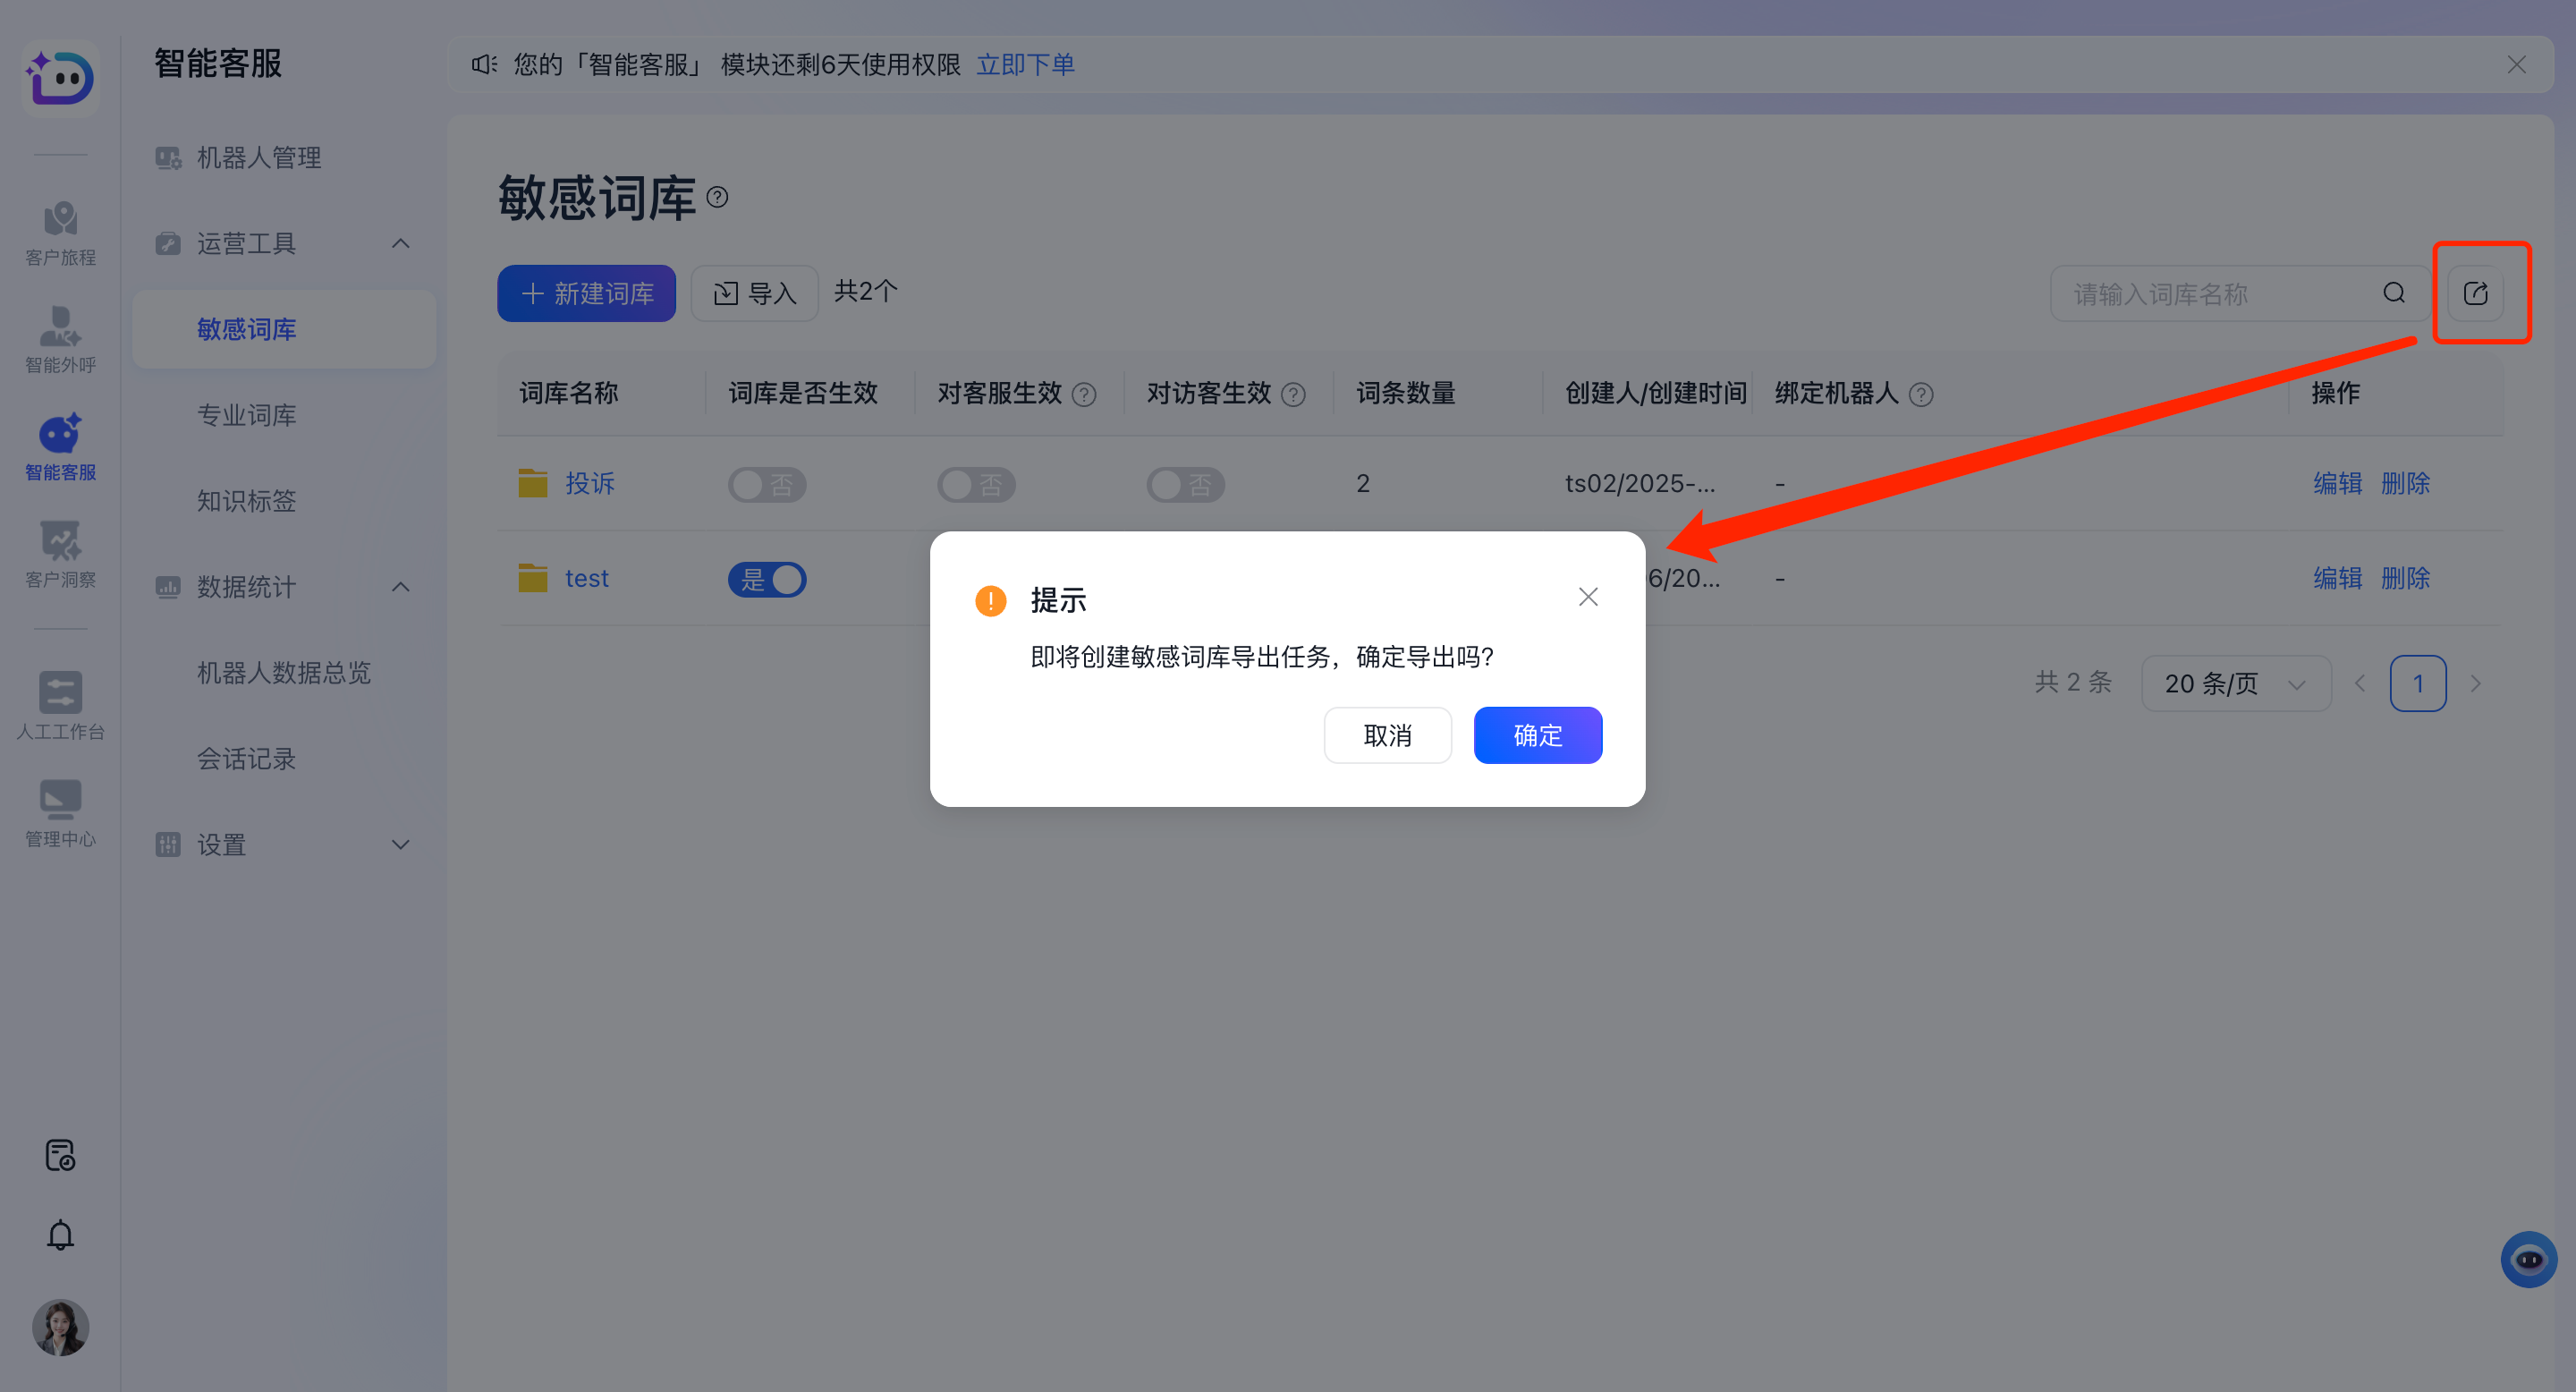Enable the 投诉 词库是否生效 switch
Screen dimensions: 2576x1392
[x=767, y=484]
